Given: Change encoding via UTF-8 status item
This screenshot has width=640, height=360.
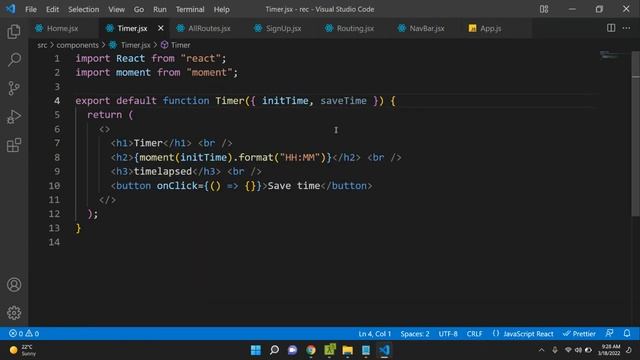Looking at the screenshot, I should 448,333.
